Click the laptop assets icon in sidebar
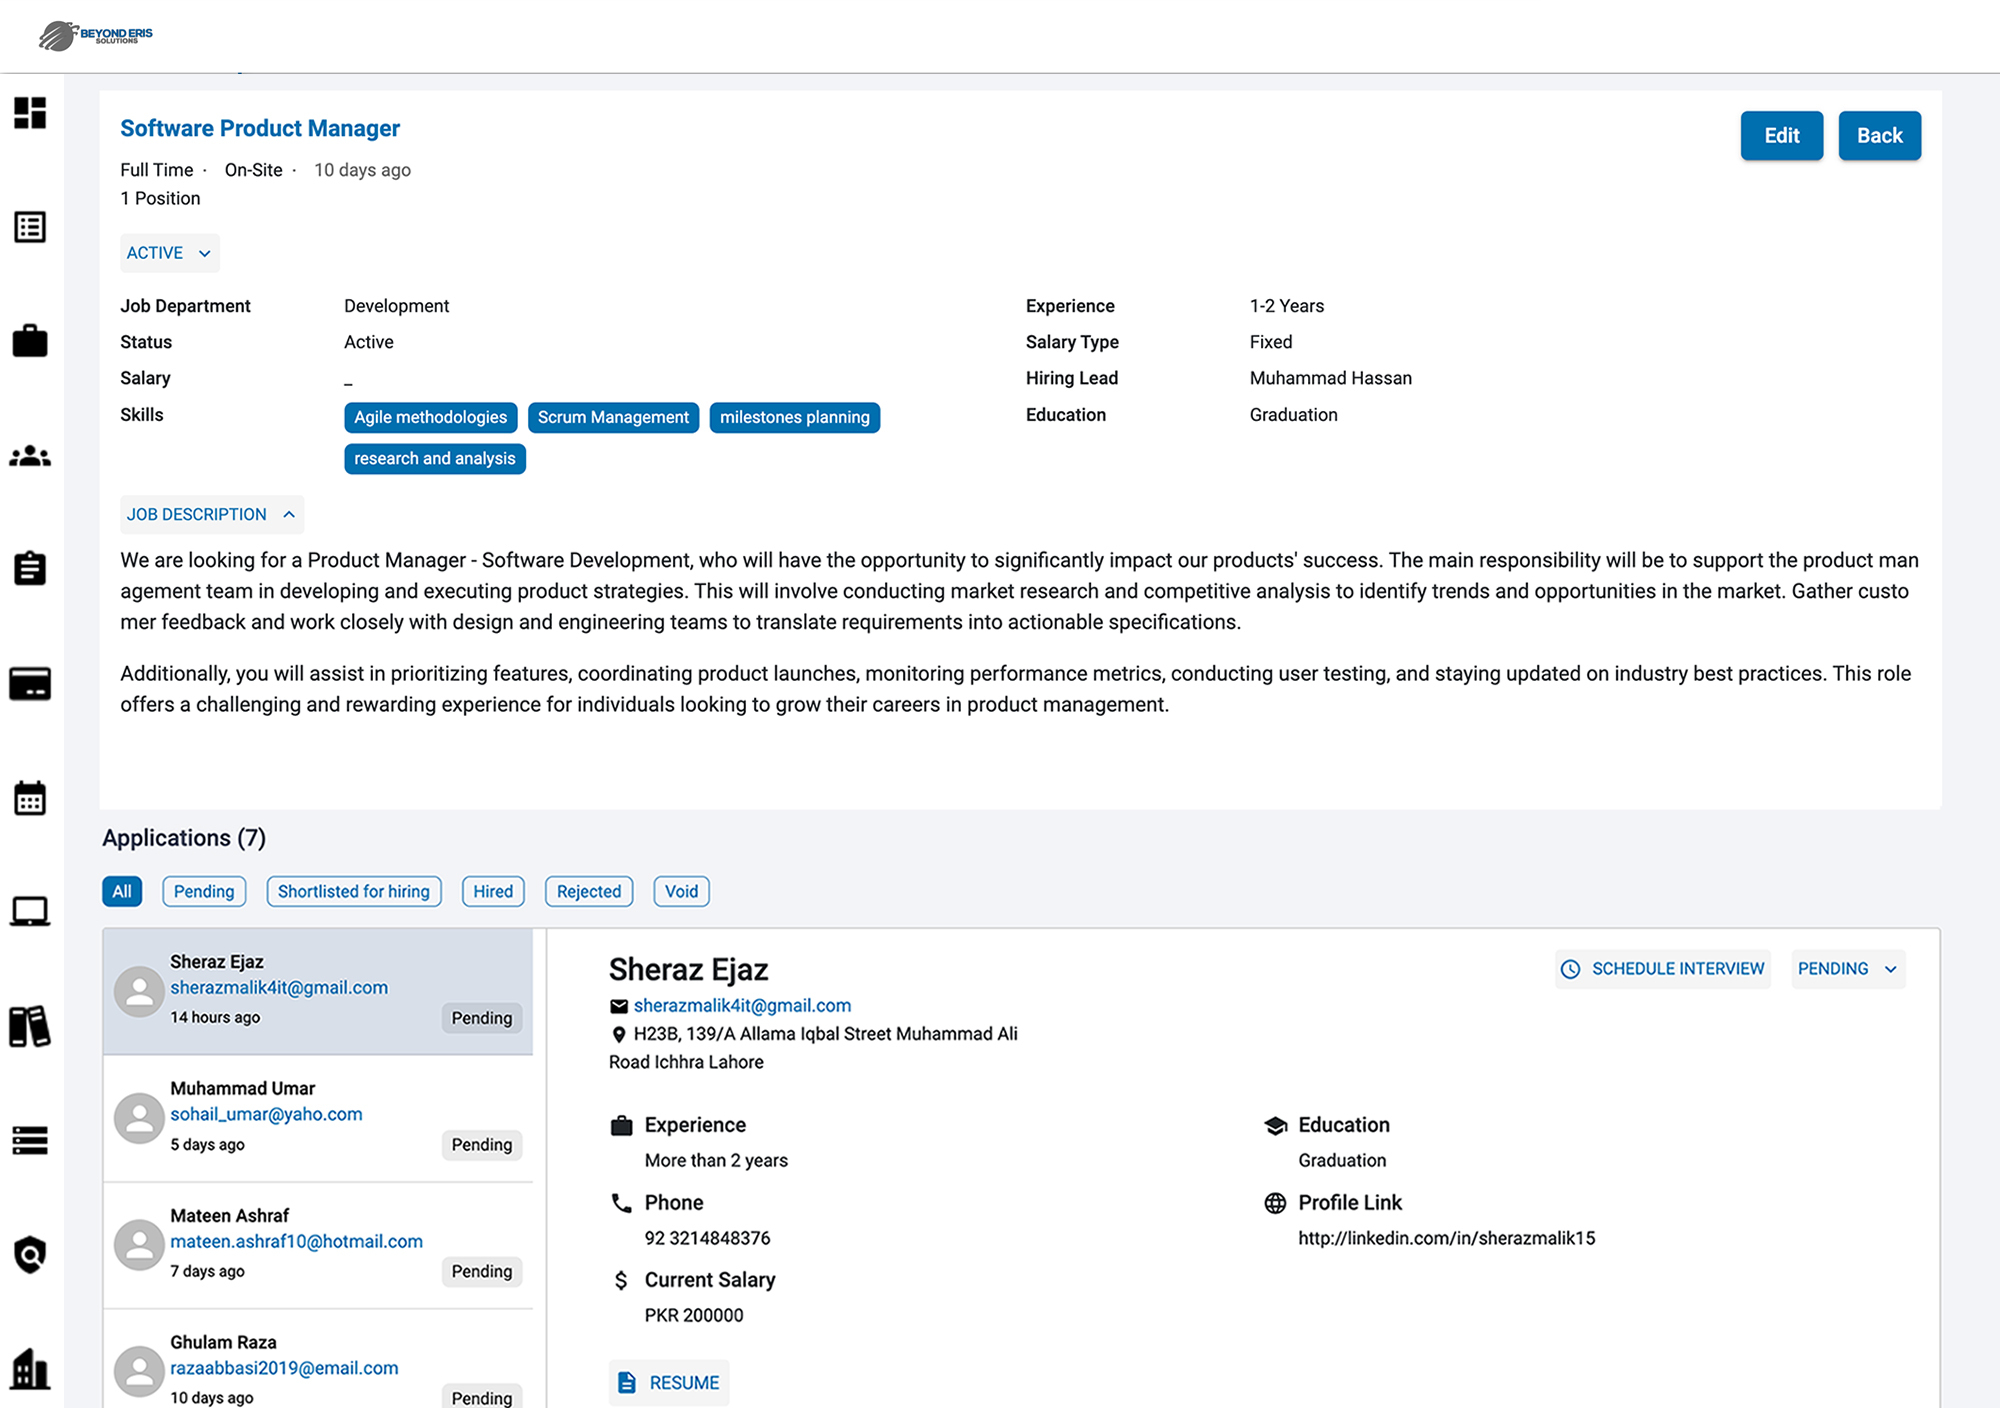 tap(30, 911)
